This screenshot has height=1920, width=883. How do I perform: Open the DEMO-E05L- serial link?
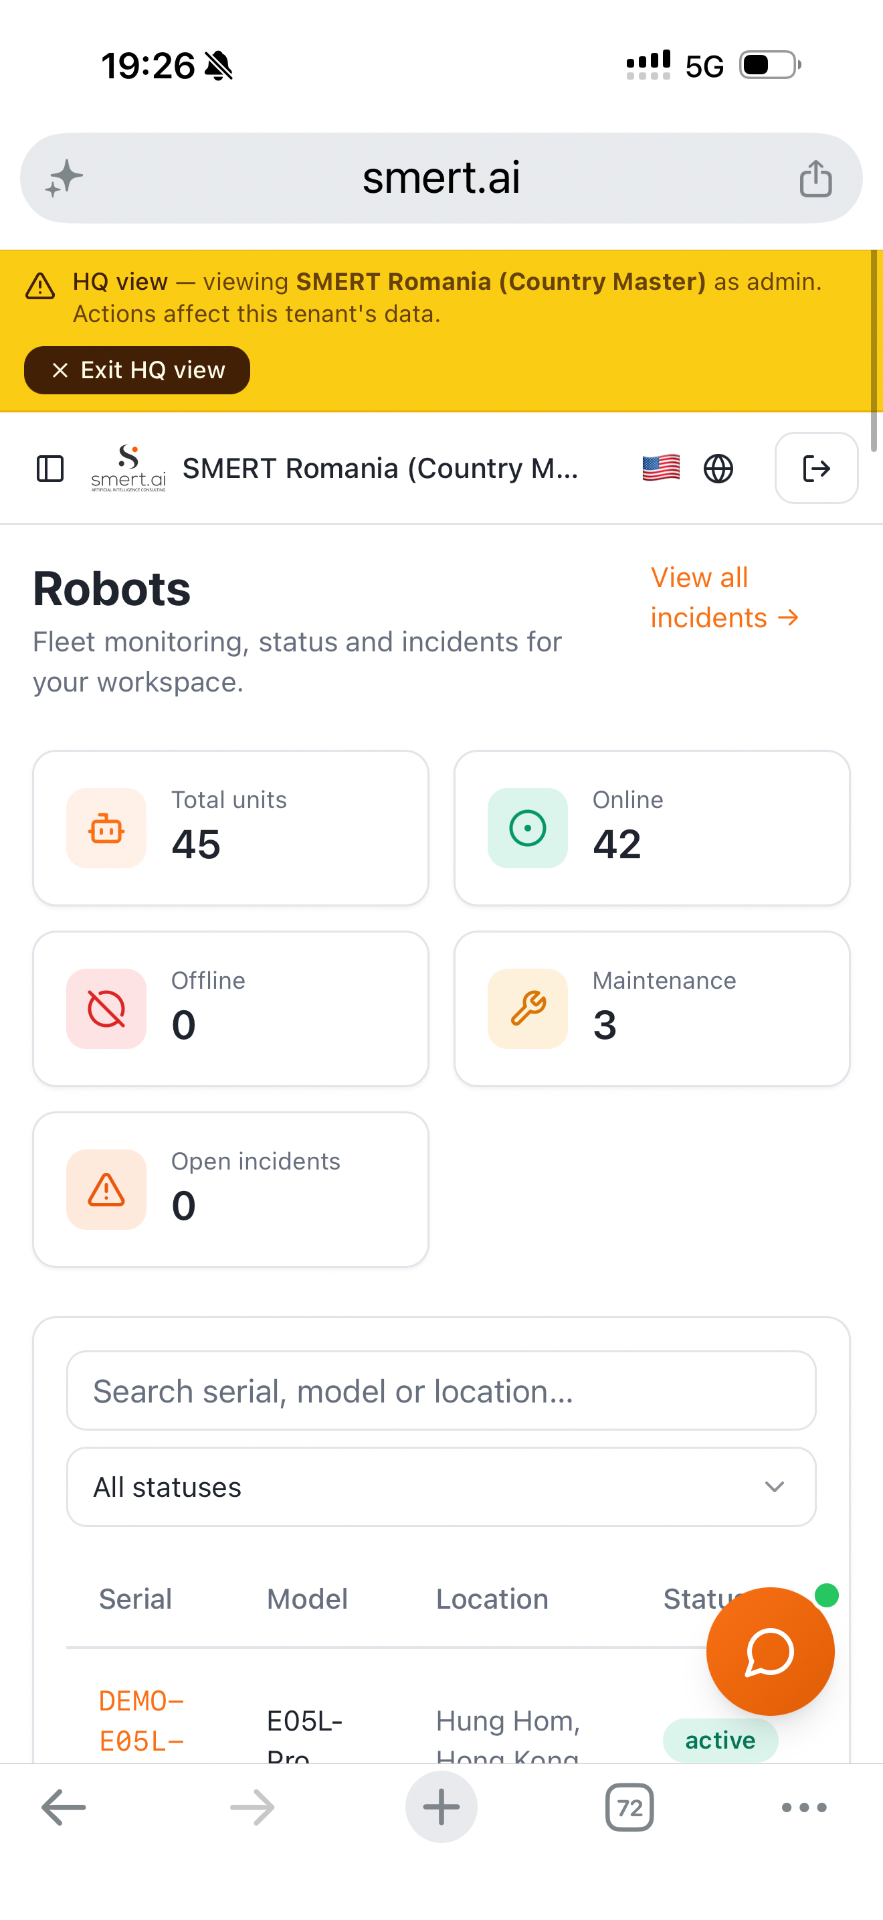click(141, 1722)
